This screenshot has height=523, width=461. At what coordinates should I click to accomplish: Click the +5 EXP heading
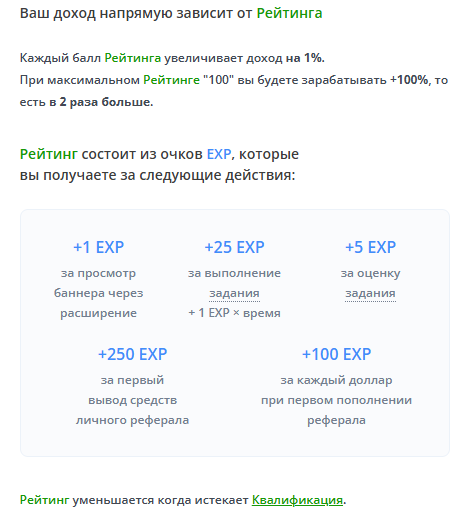point(370,247)
